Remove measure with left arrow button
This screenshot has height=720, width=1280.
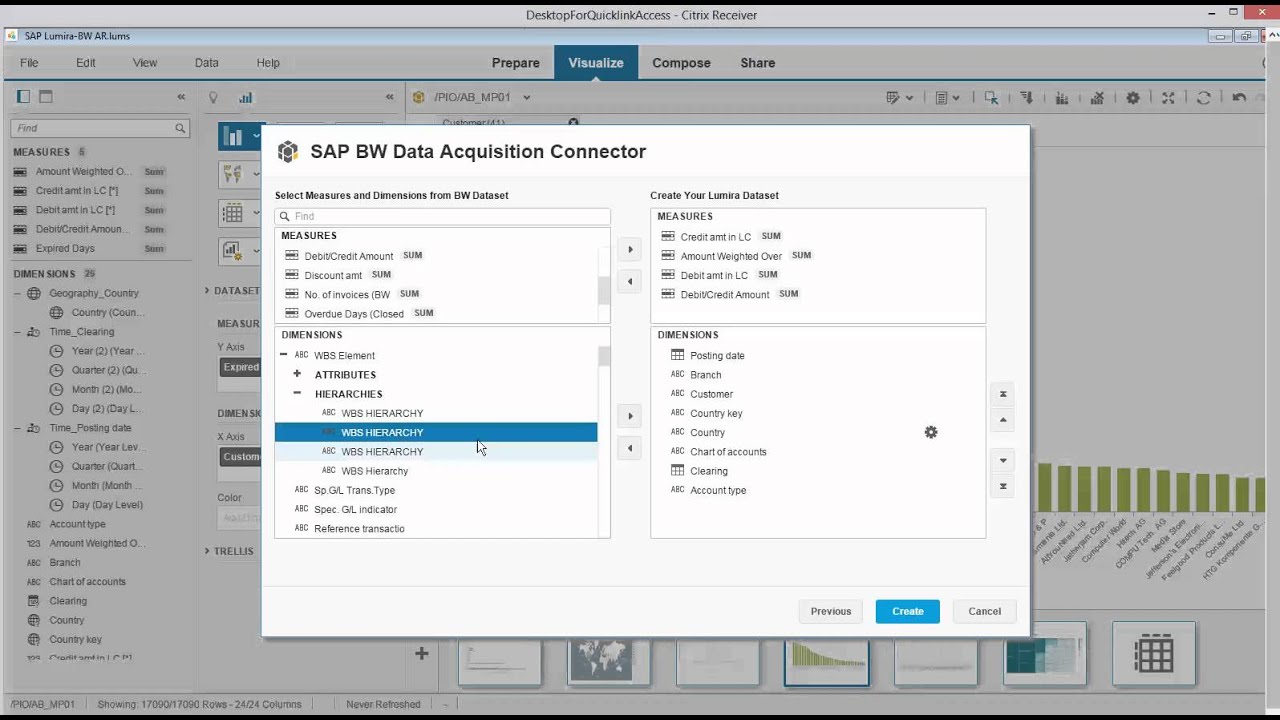(x=629, y=282)
